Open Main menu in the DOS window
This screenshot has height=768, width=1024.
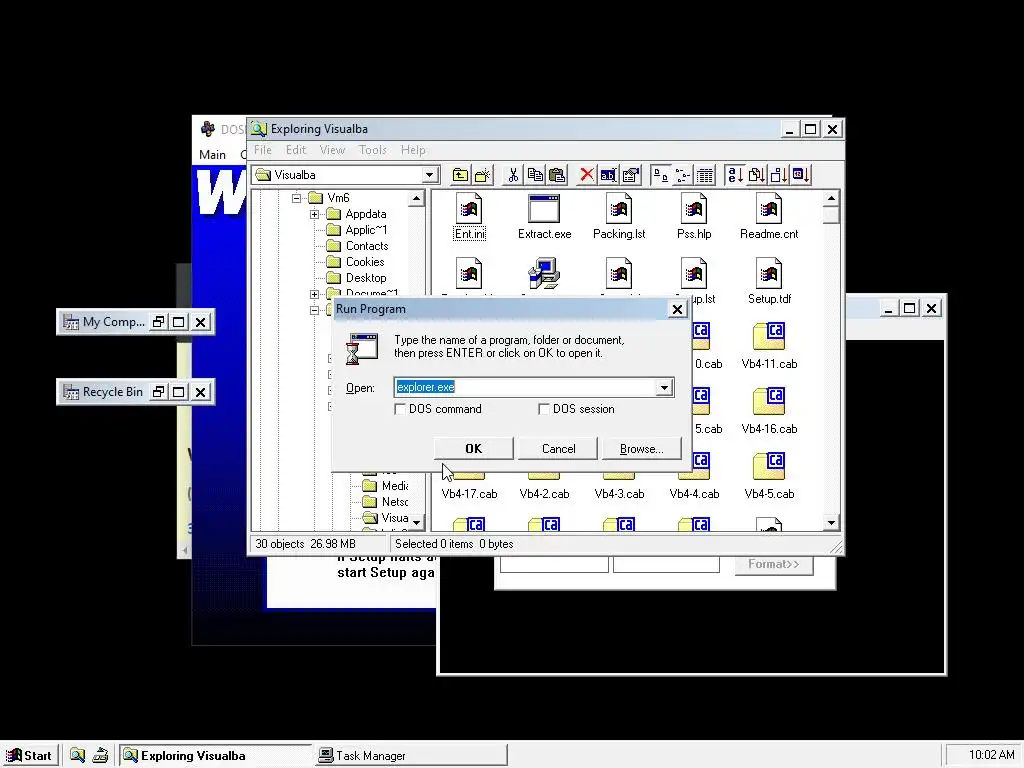[x=212, y=155]
